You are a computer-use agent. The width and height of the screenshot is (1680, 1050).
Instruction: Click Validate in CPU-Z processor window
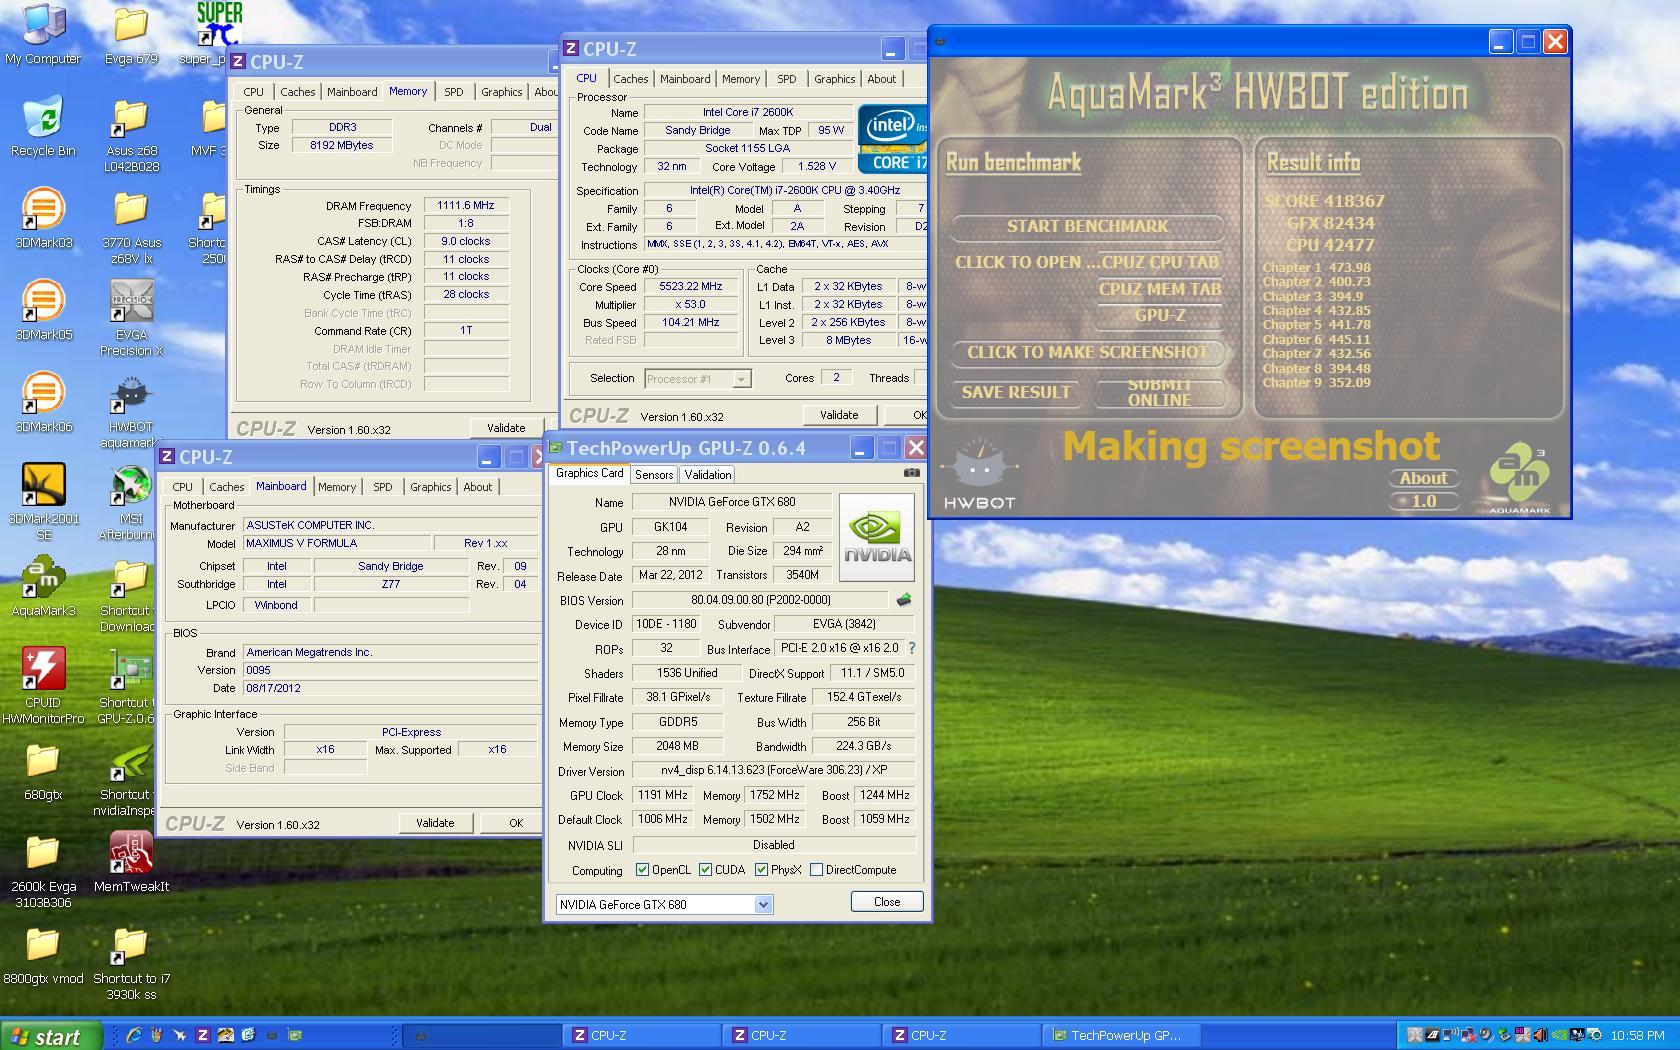(x=839, y=415)
